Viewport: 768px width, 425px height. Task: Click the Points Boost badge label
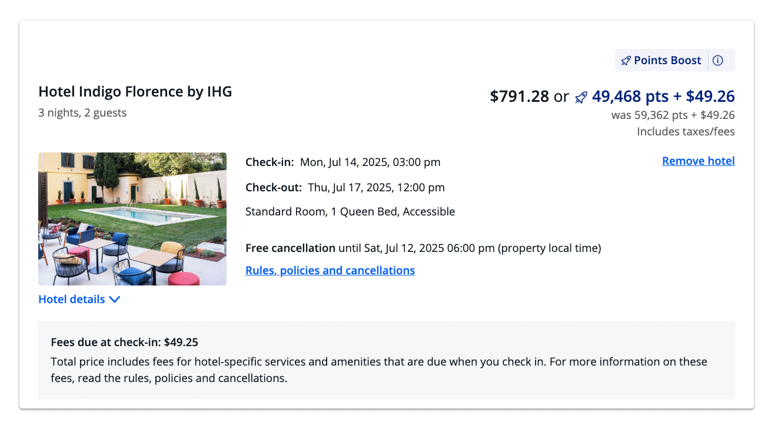[667, 60]
